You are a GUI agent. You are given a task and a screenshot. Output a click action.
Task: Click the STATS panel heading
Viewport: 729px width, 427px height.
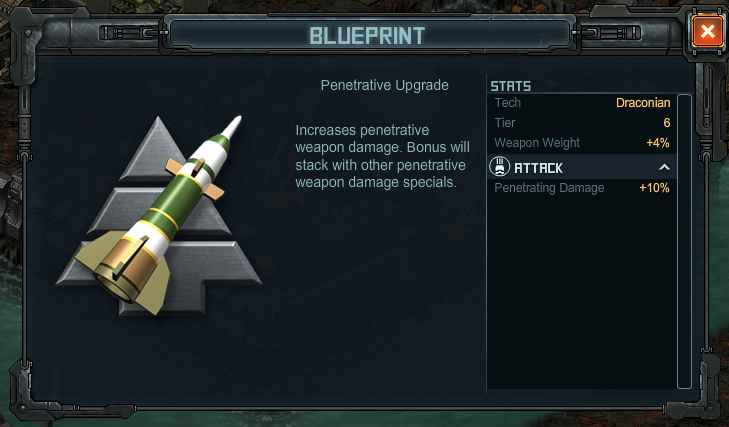510,86
